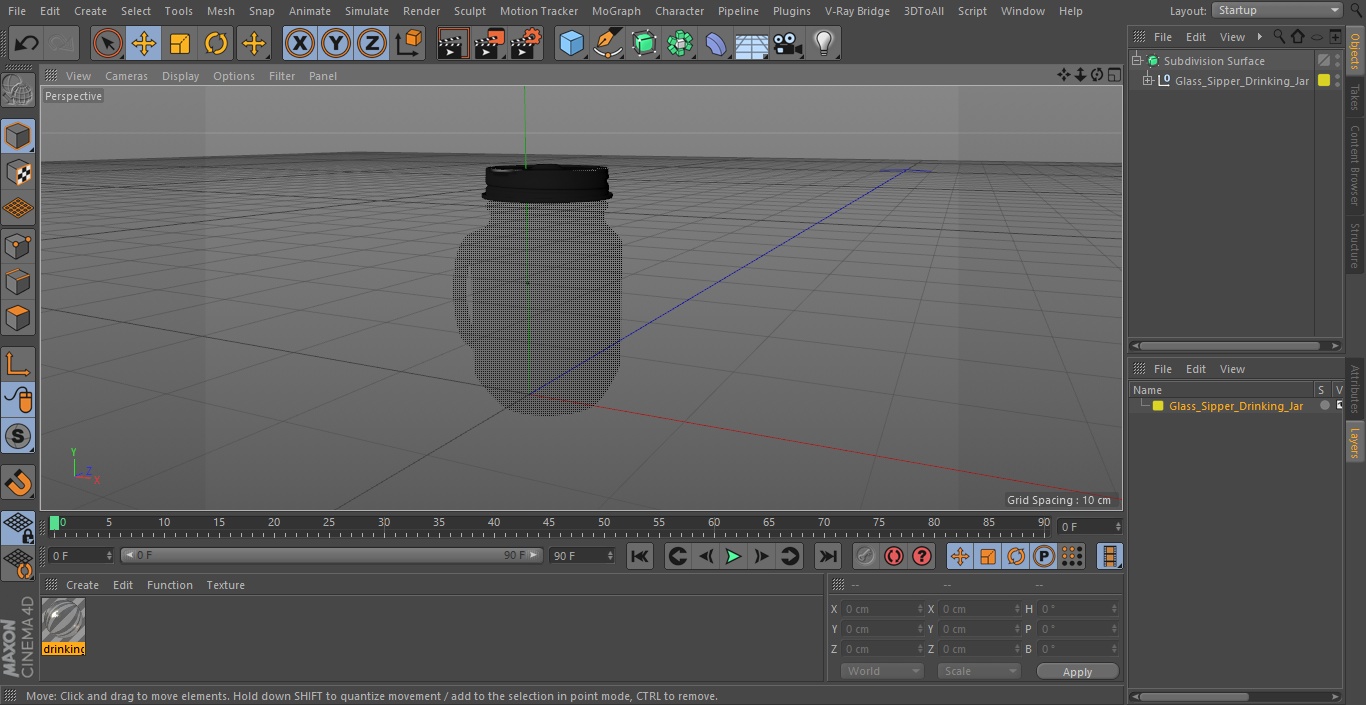The image size is (1366, 705).
Task: Open the File menu
Action: pyautogui.click(x=16, y=11)
